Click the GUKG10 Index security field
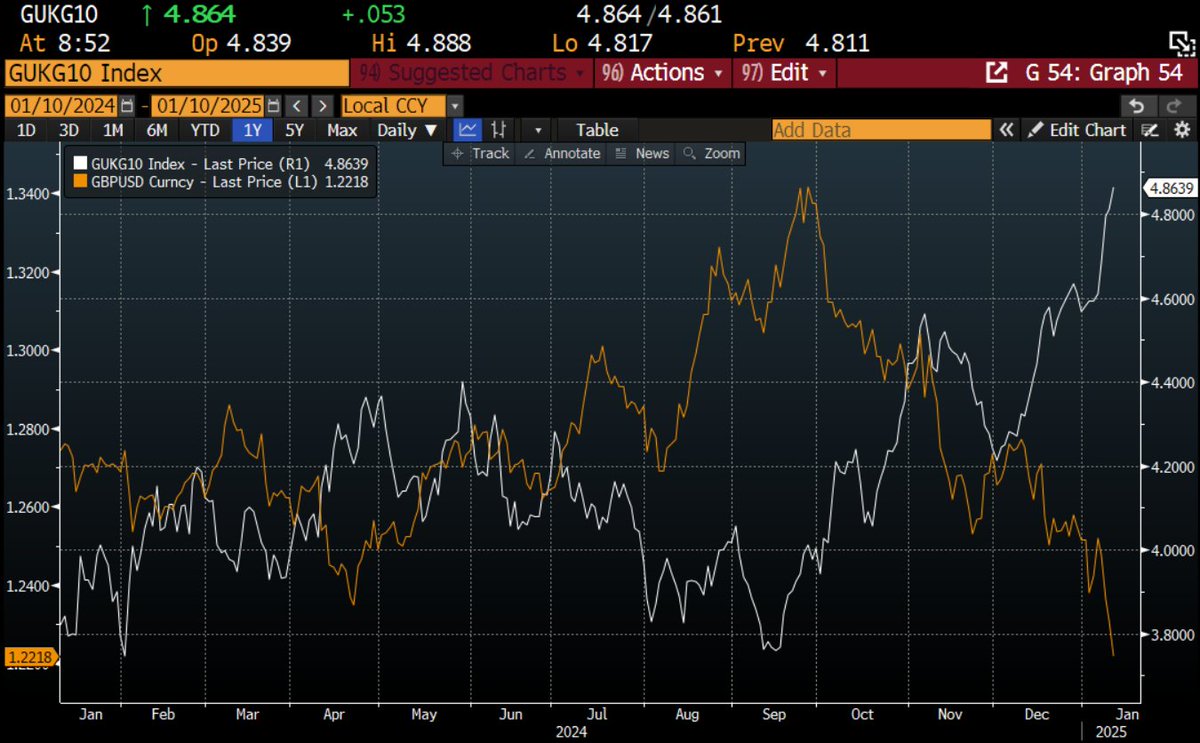The image size is (1200, 743). click(x=177, y=73)
